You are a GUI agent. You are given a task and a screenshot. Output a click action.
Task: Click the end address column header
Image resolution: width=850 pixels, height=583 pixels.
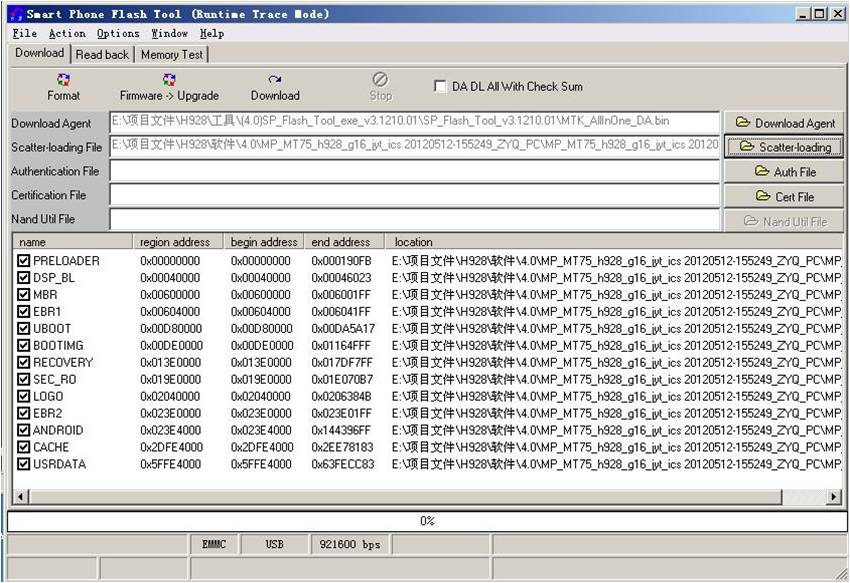click(344, 242)
